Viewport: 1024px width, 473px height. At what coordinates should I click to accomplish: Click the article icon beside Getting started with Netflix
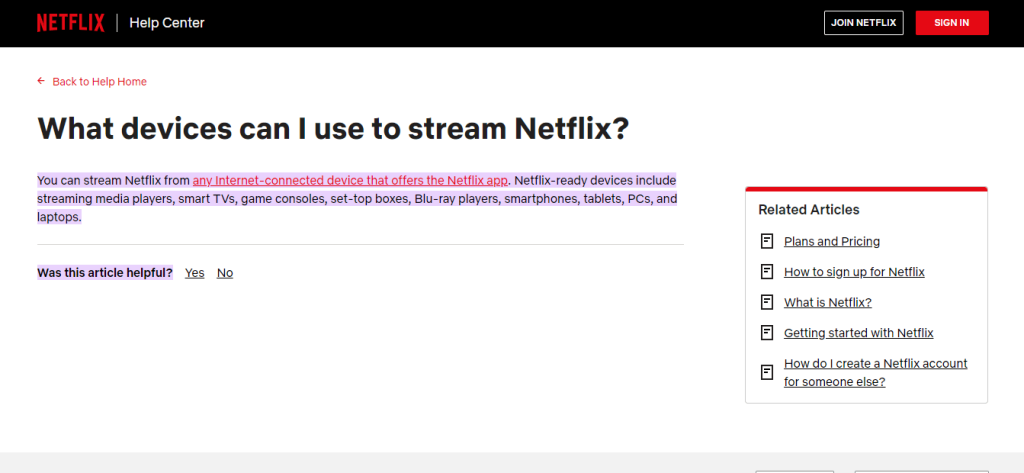pos(767,333)
